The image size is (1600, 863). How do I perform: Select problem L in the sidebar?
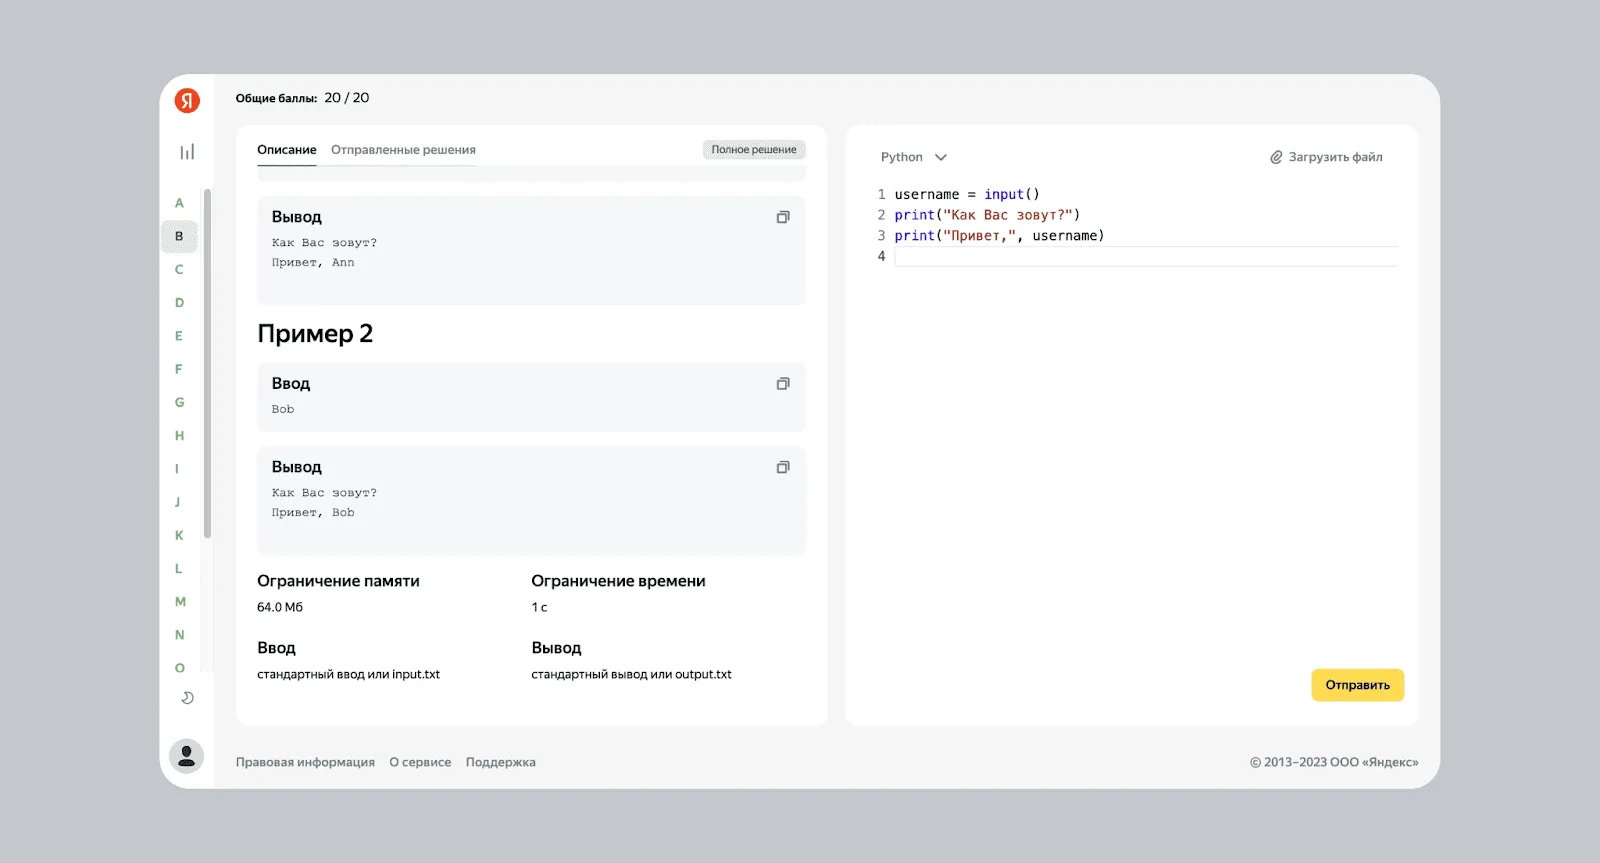(x=180, y=568)
